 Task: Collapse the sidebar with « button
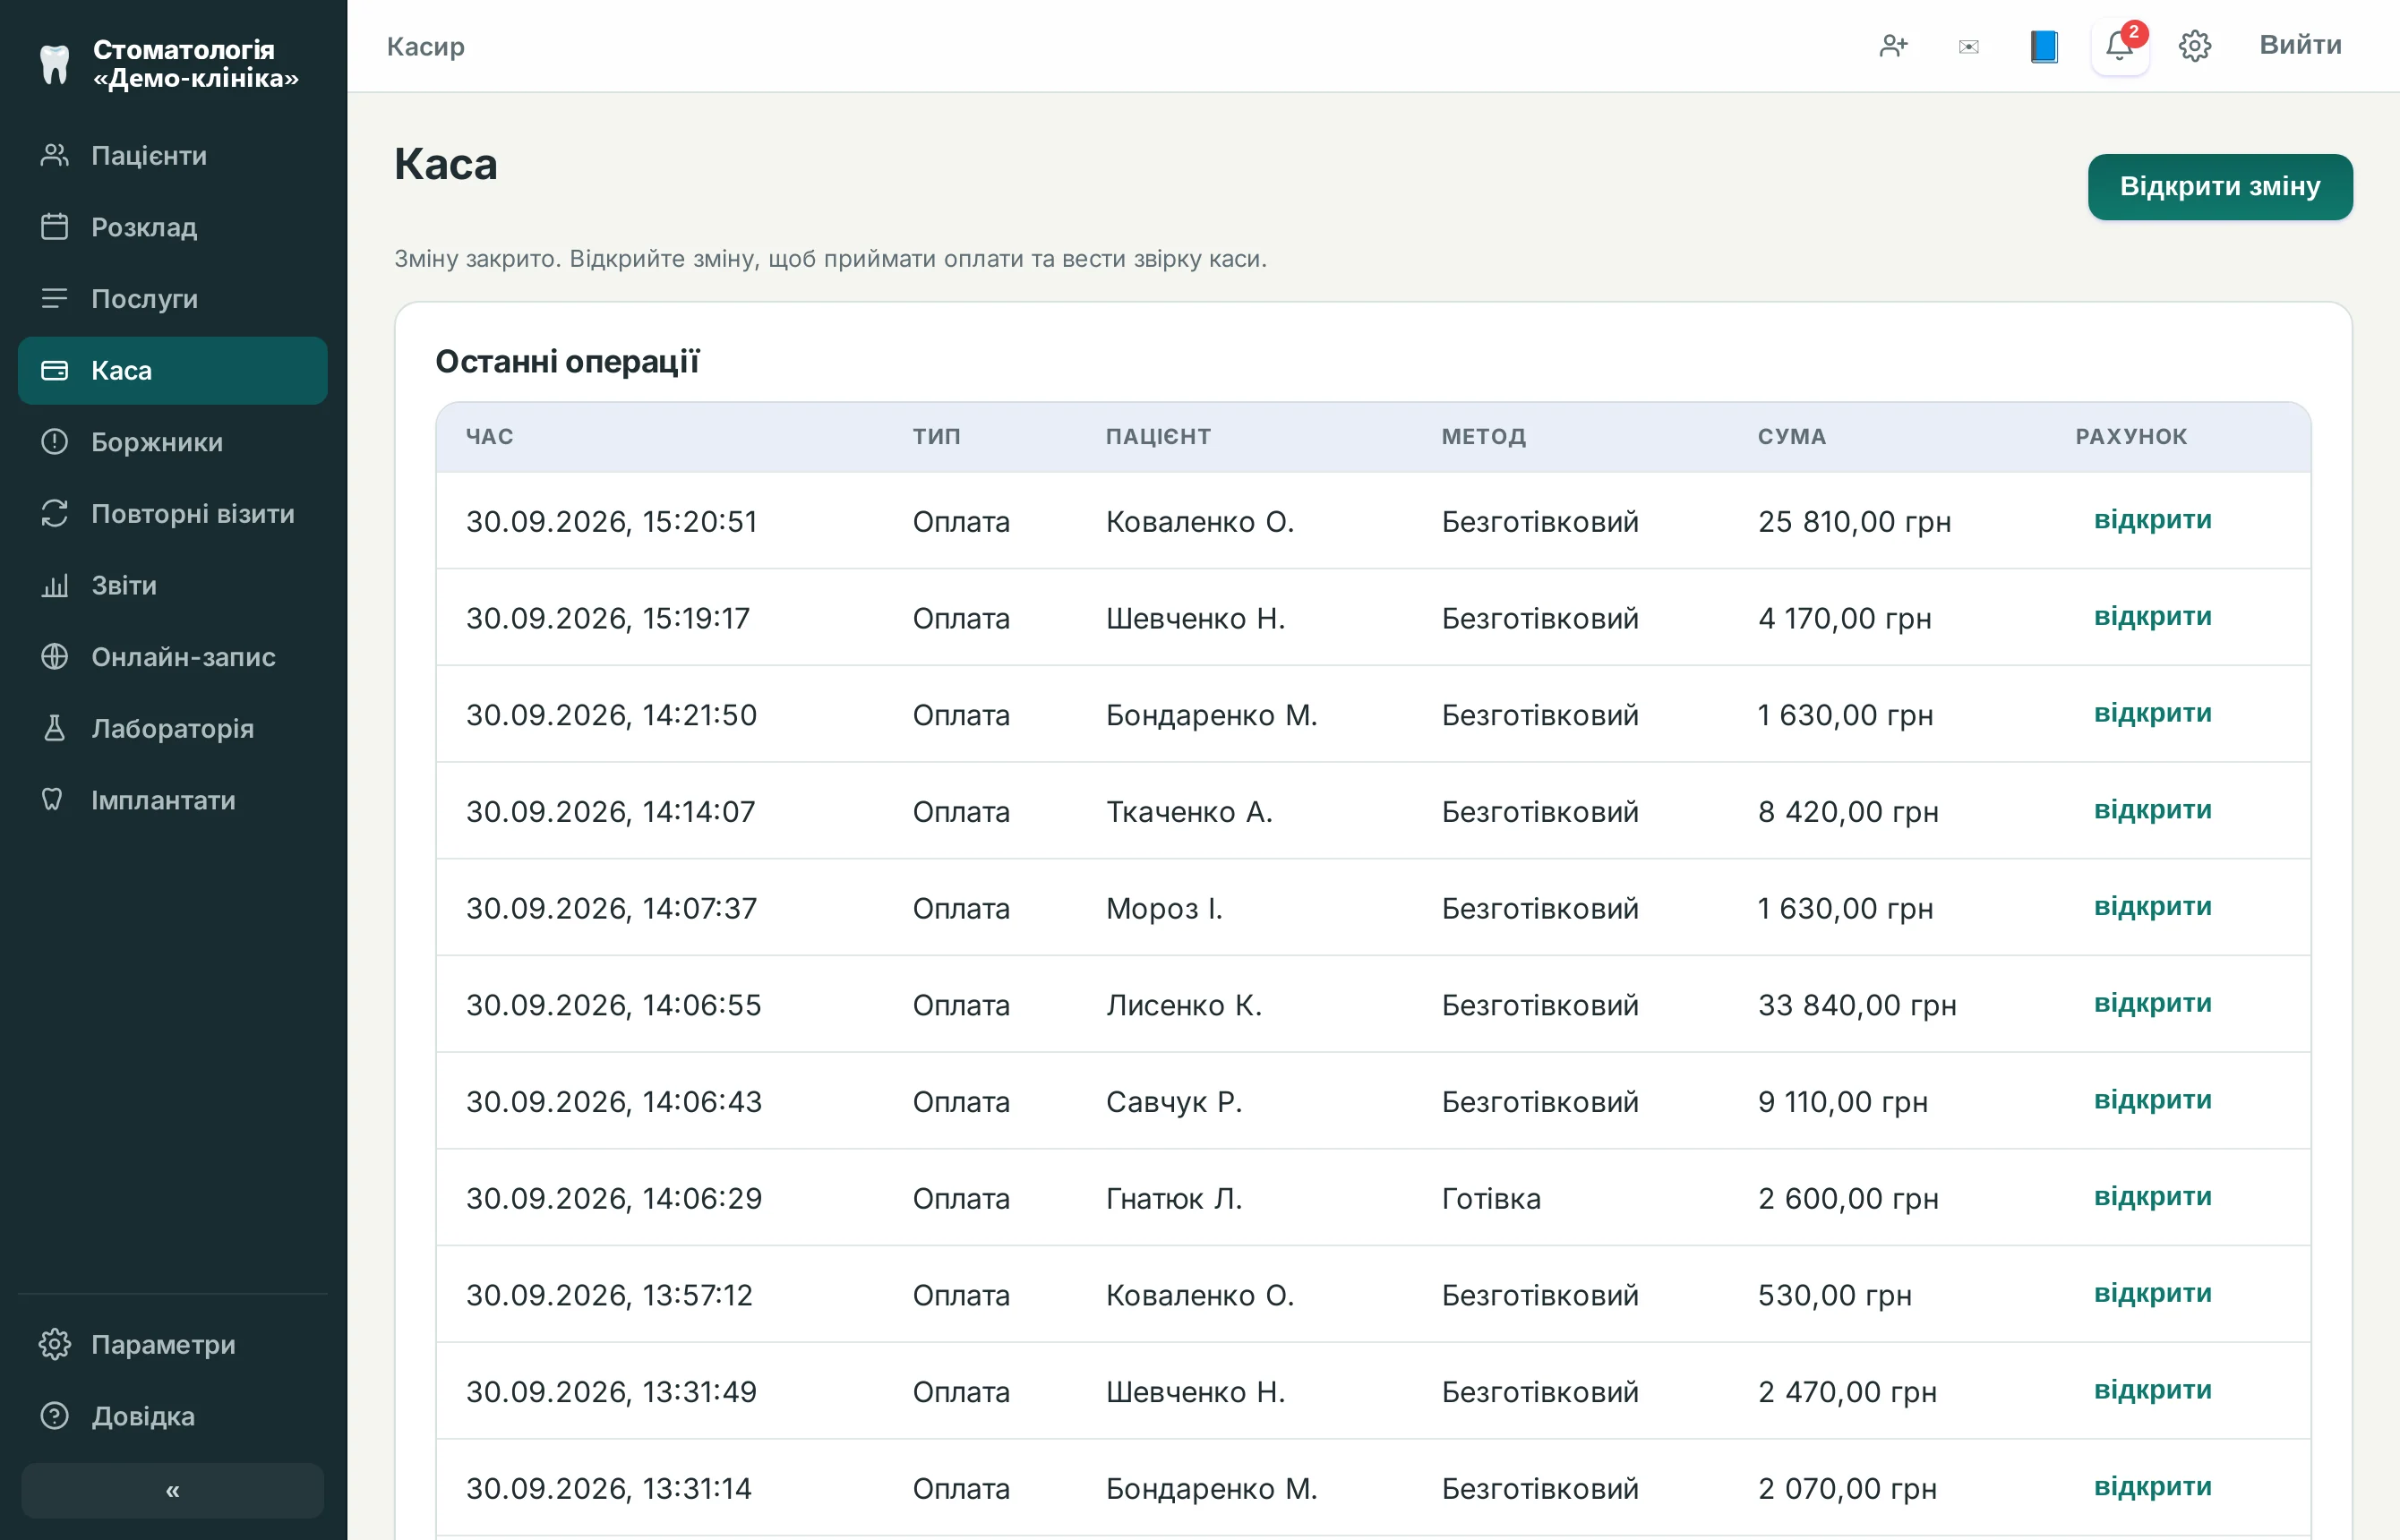[172, 1490]
